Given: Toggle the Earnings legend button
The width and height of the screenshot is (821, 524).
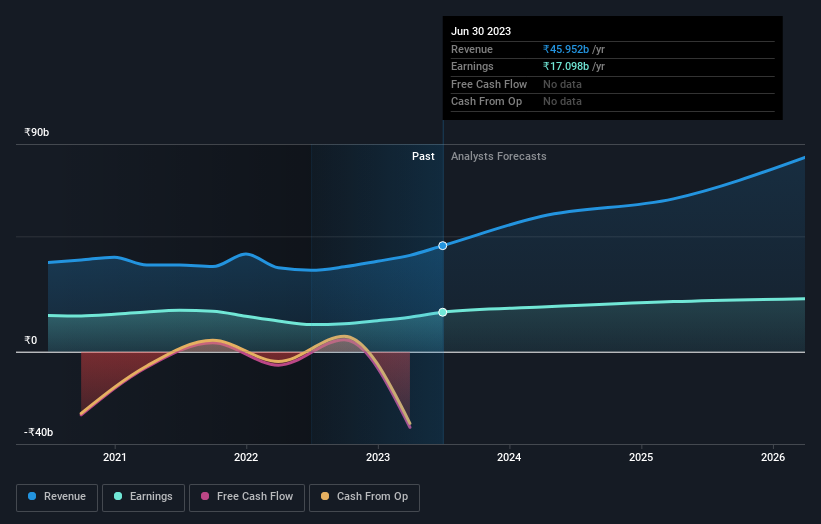Looking at the screenshot, I should [x=143, y=497].
